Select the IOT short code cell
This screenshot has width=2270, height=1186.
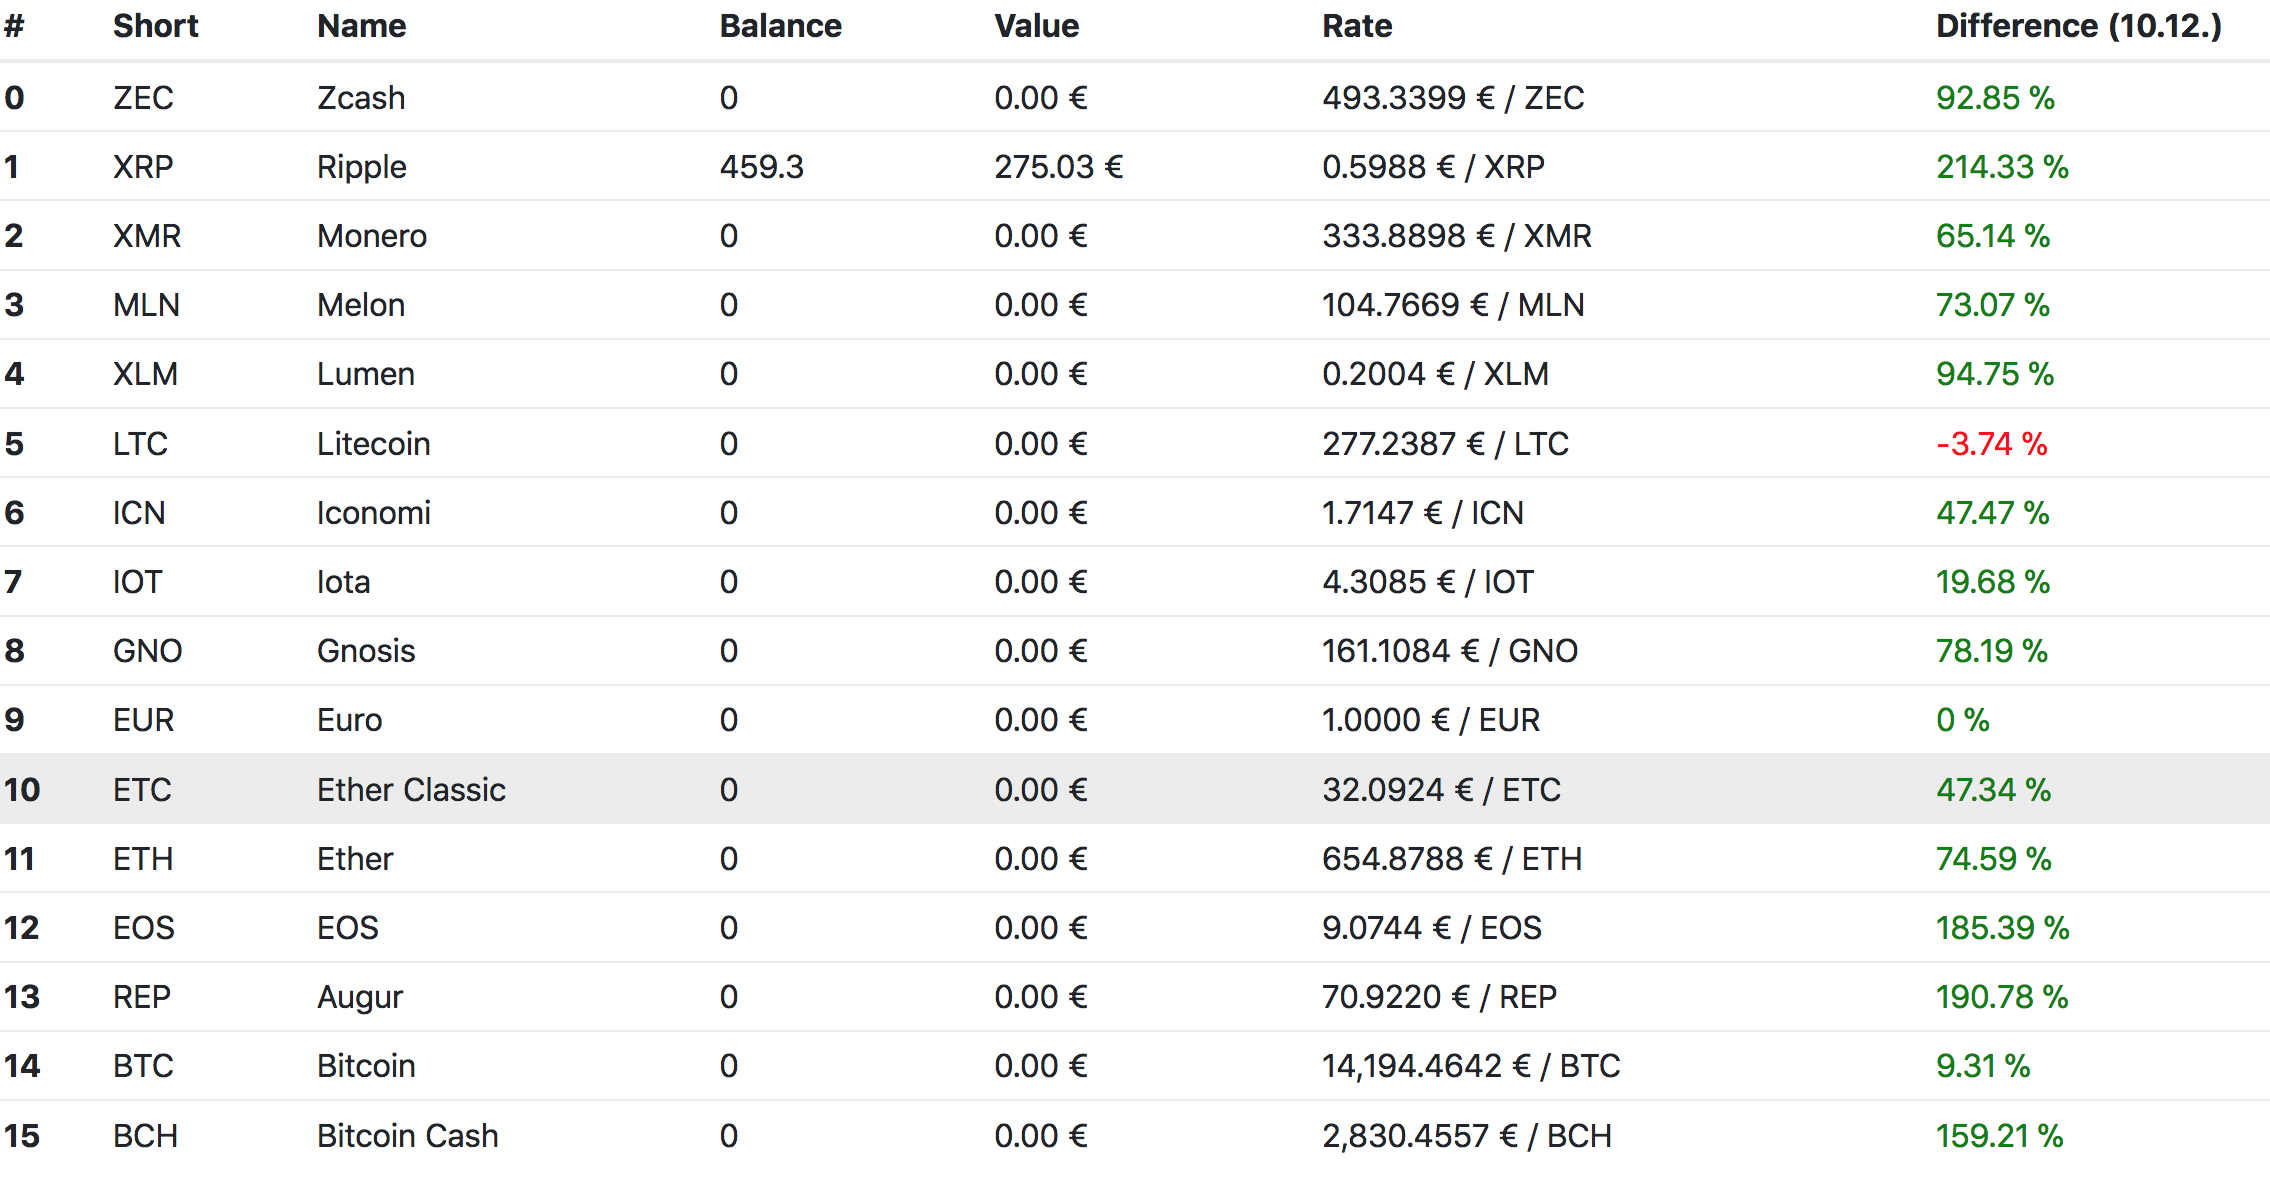pyautogui.click(x=137, y=582)
